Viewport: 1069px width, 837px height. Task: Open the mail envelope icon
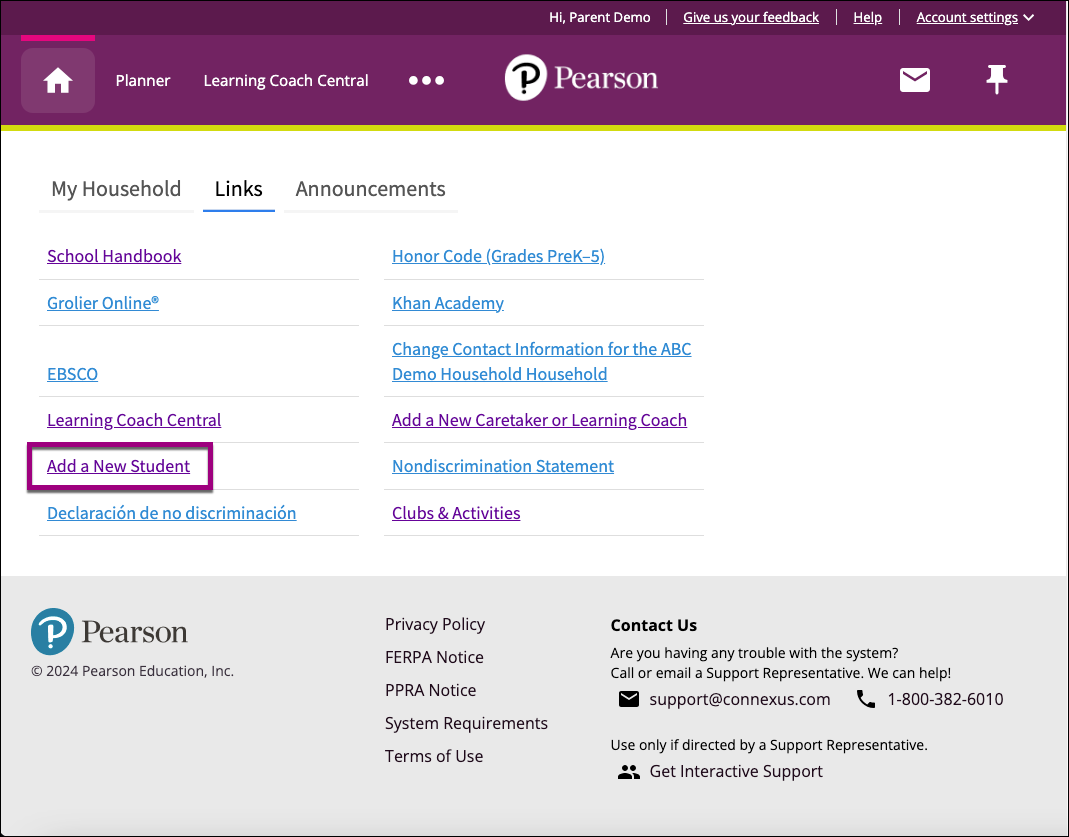pos(914,80)
